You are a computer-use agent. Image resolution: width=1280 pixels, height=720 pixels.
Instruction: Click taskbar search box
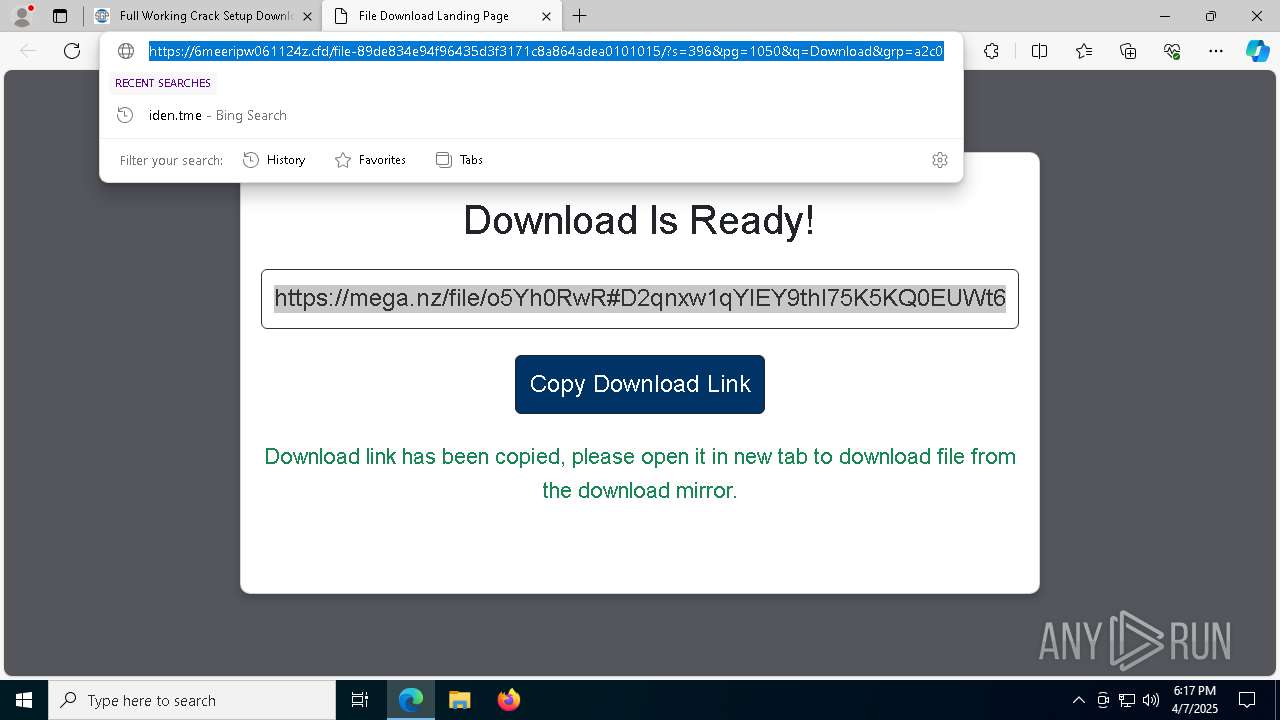192,700
